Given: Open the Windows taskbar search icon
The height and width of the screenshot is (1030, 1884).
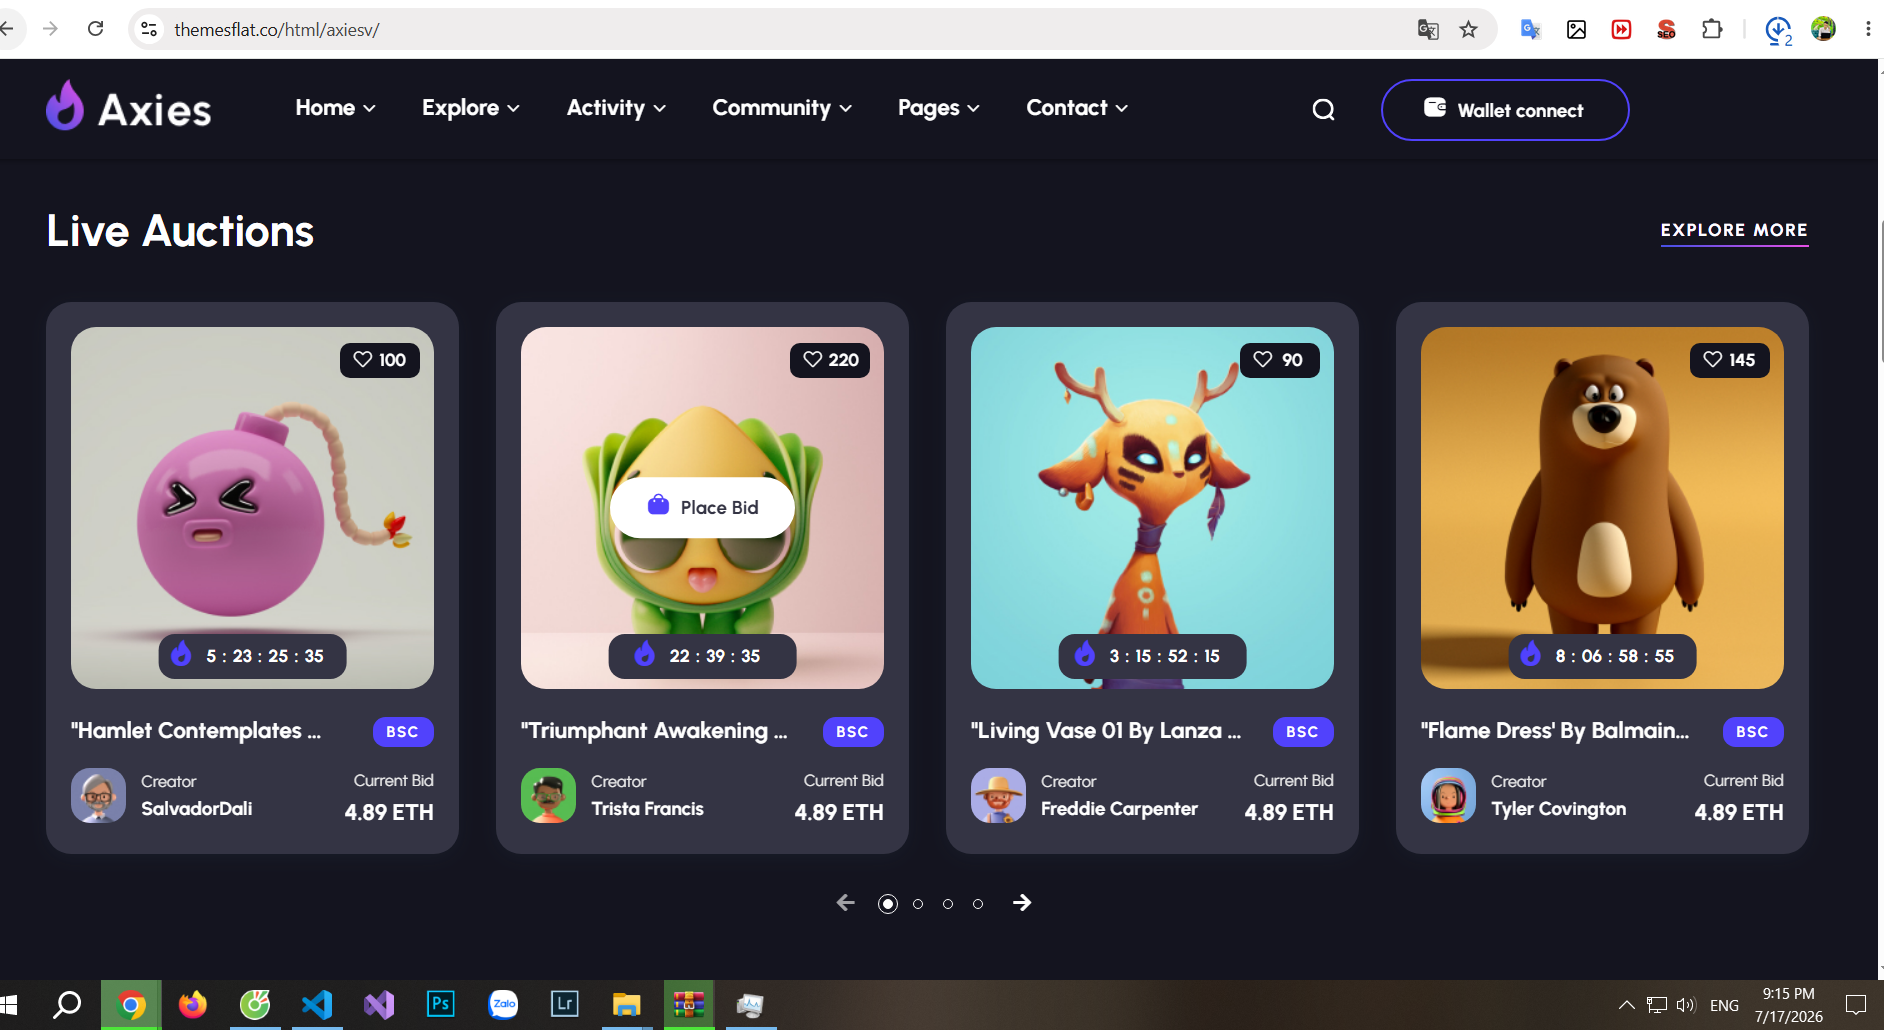Looking at the screenshot, I should click(67, 1005).
